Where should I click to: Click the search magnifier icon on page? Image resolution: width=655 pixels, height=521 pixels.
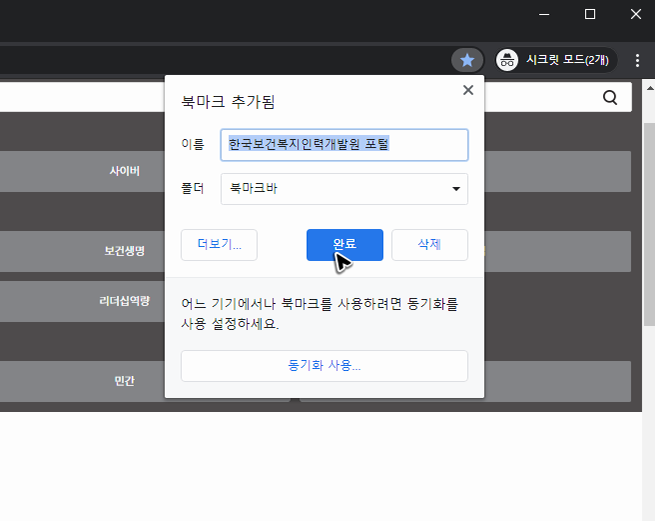(610, 97)
